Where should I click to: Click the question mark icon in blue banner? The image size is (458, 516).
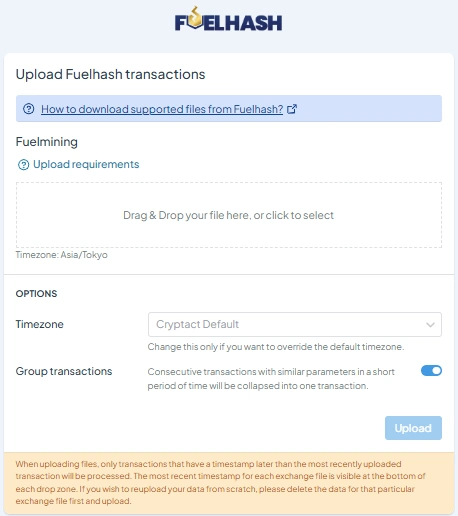coord(29,109)
